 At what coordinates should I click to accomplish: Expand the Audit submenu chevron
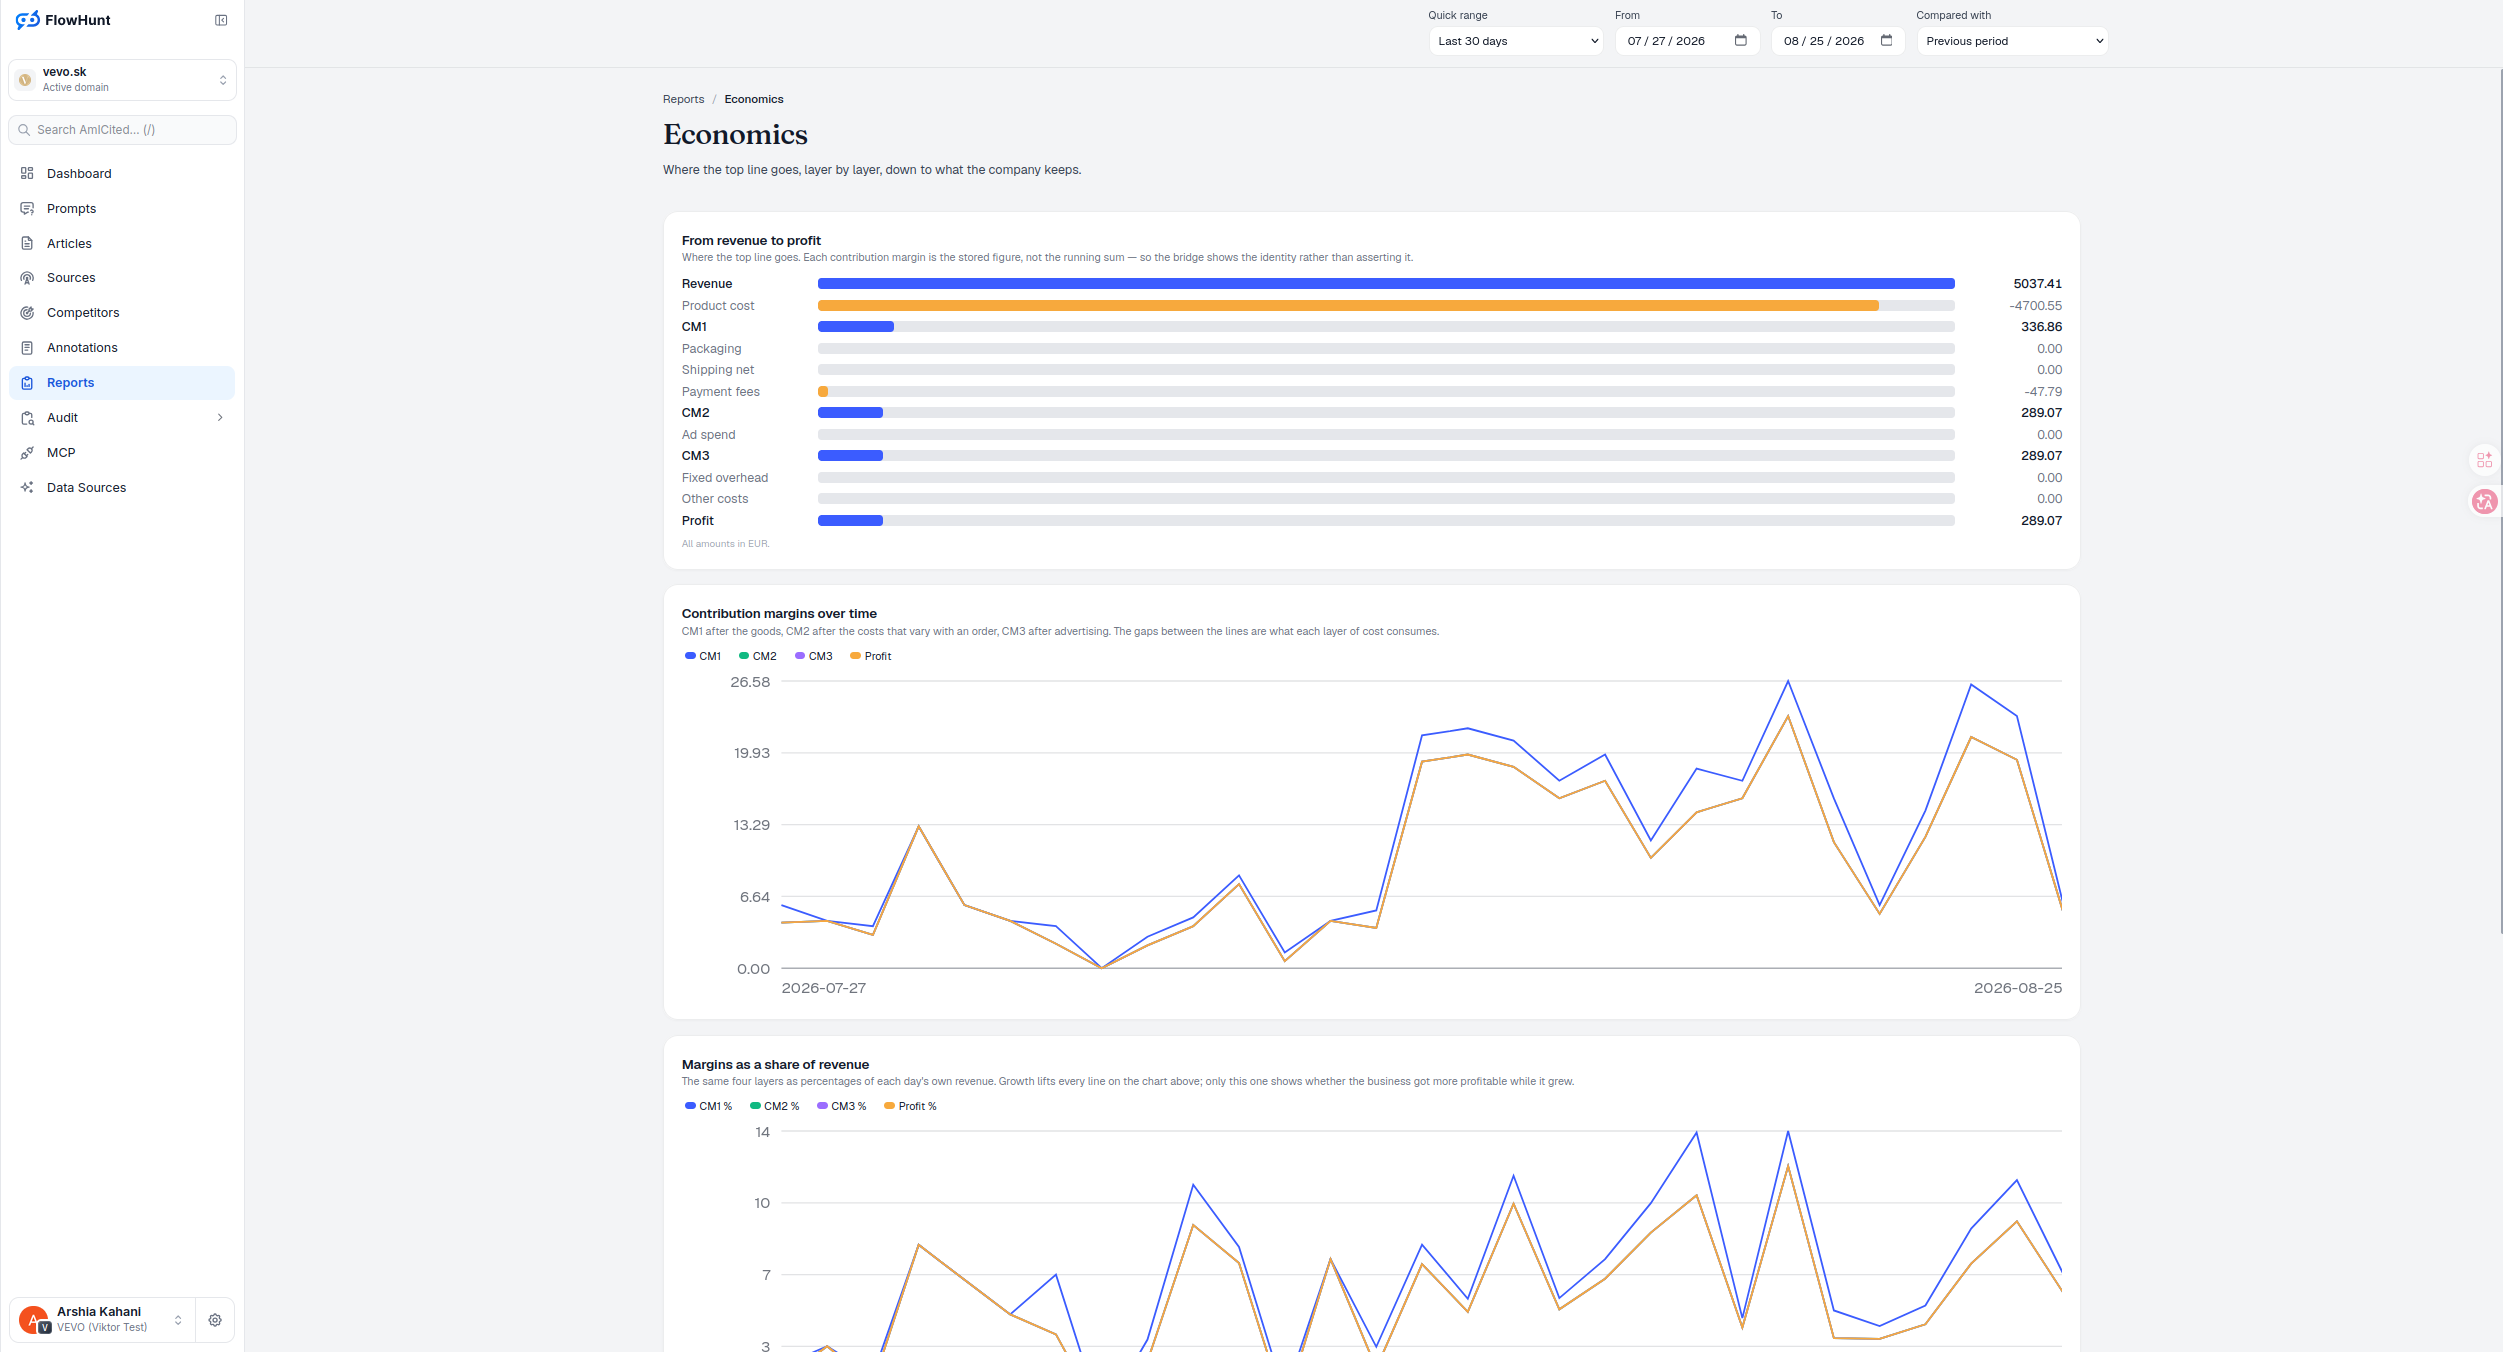tap(220, 418)
